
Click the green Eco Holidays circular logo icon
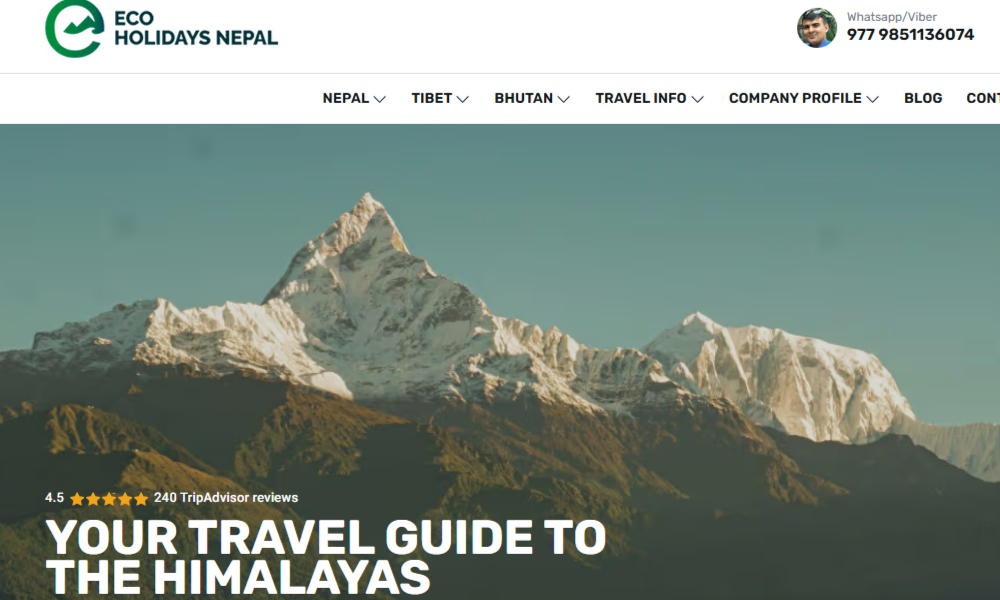(x=75, y=29)
